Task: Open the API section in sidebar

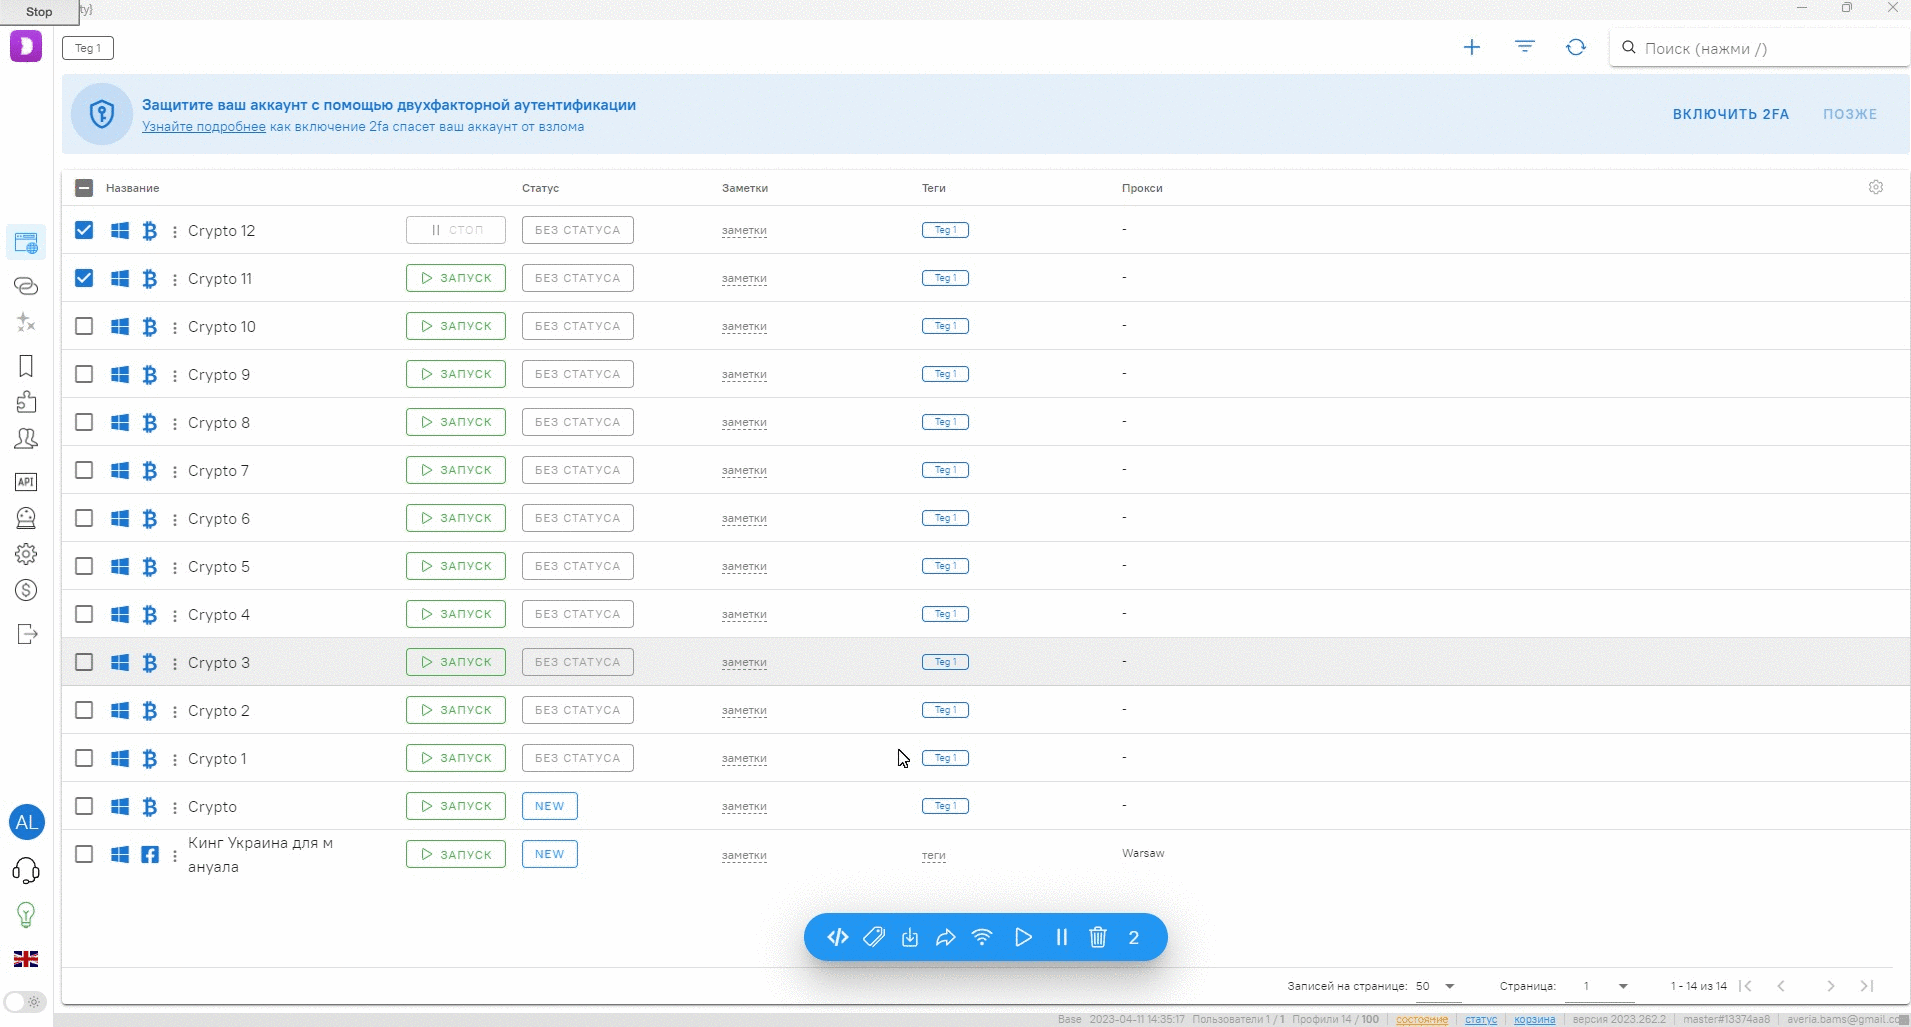Action: [x=26, y=482]
